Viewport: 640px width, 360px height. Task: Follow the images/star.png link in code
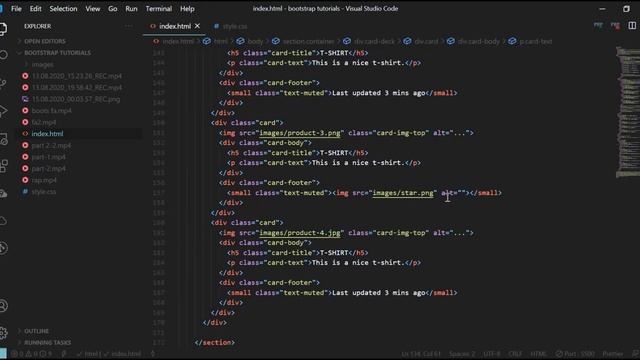coord(403,193)
